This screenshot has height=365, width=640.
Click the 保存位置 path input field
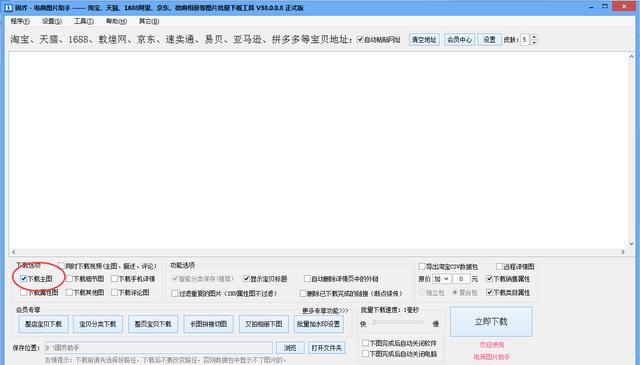158,348
